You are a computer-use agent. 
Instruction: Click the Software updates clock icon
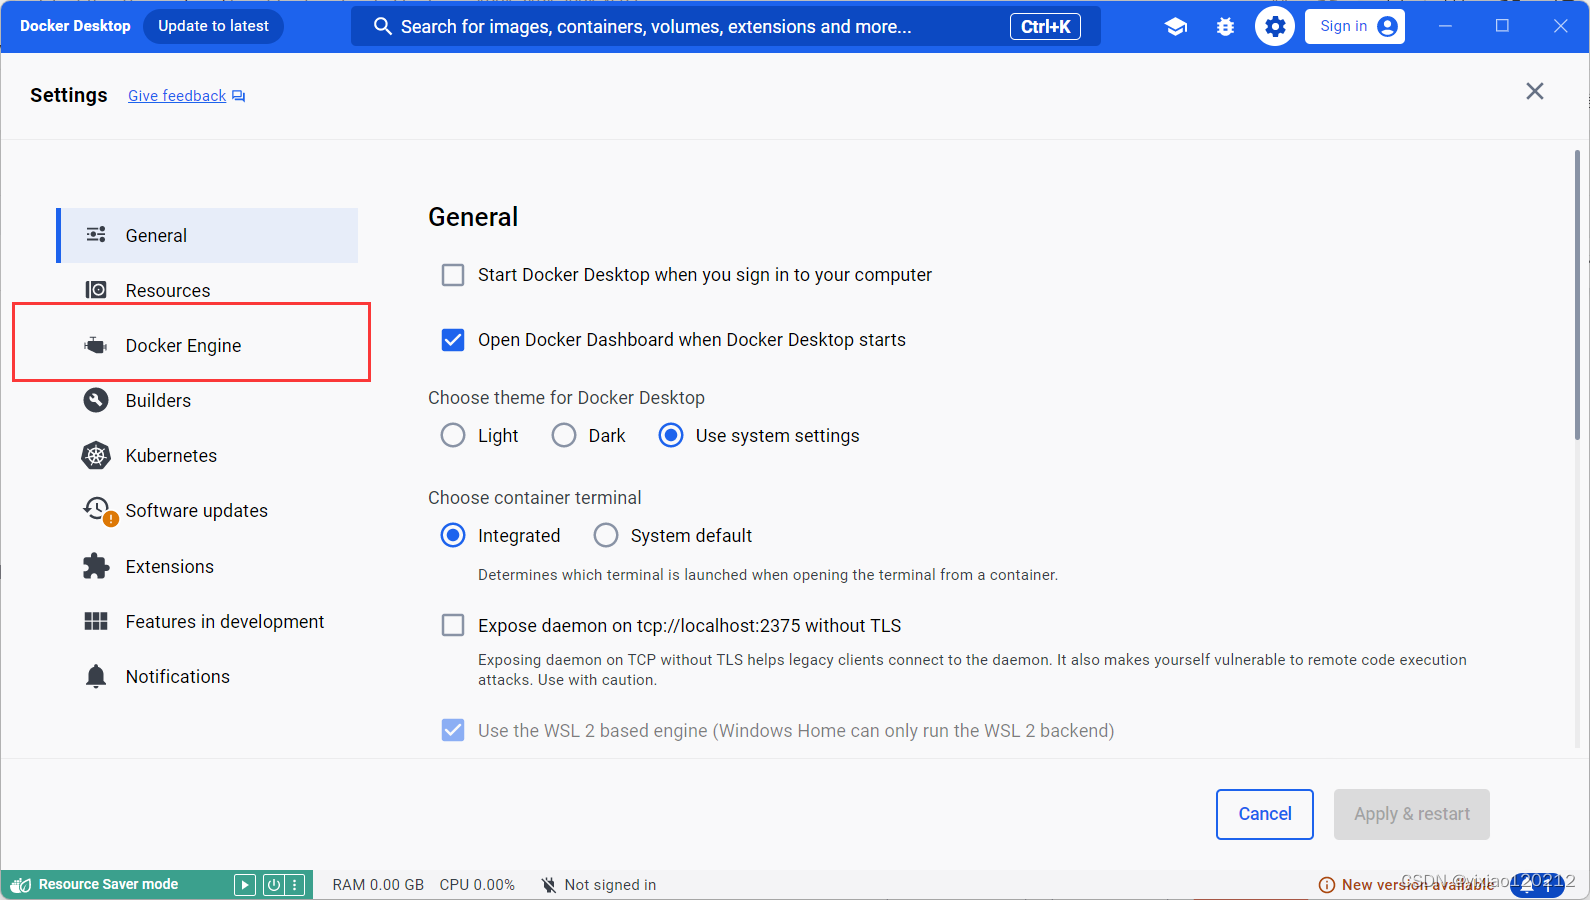98,510
